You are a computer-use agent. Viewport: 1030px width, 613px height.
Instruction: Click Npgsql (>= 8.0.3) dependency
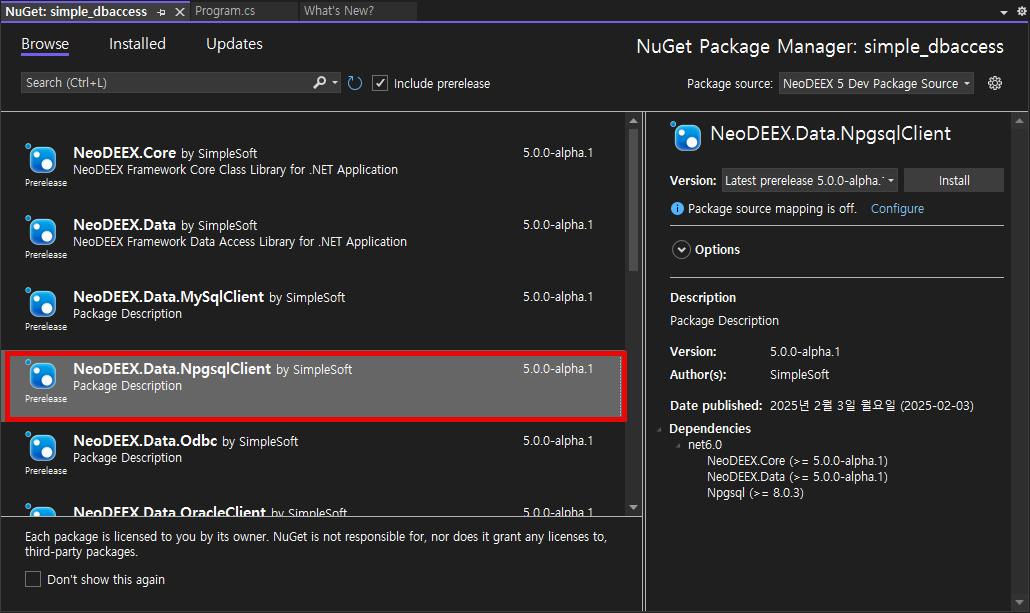pos(755,493)
